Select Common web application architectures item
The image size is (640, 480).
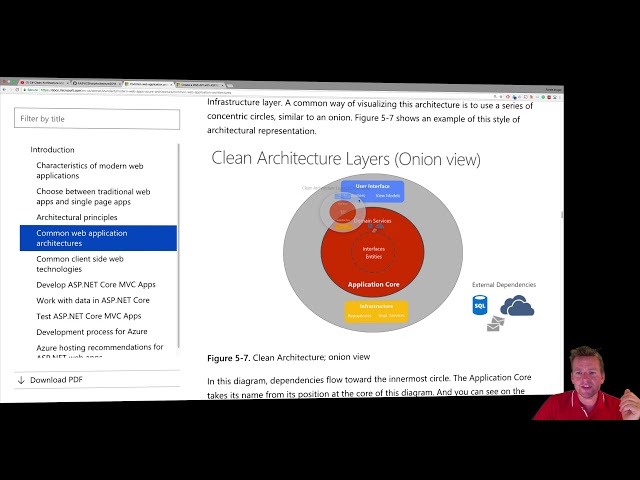(98, 238)
